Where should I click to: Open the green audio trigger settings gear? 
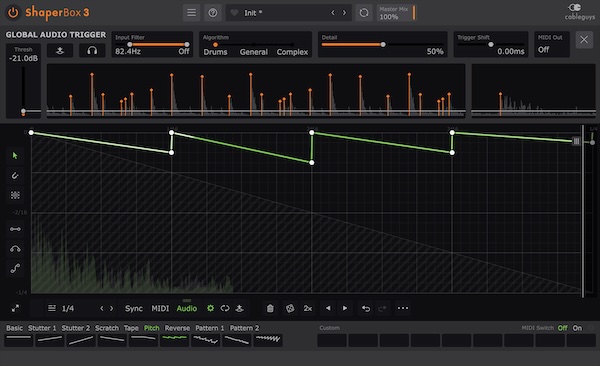coord(210,308)
